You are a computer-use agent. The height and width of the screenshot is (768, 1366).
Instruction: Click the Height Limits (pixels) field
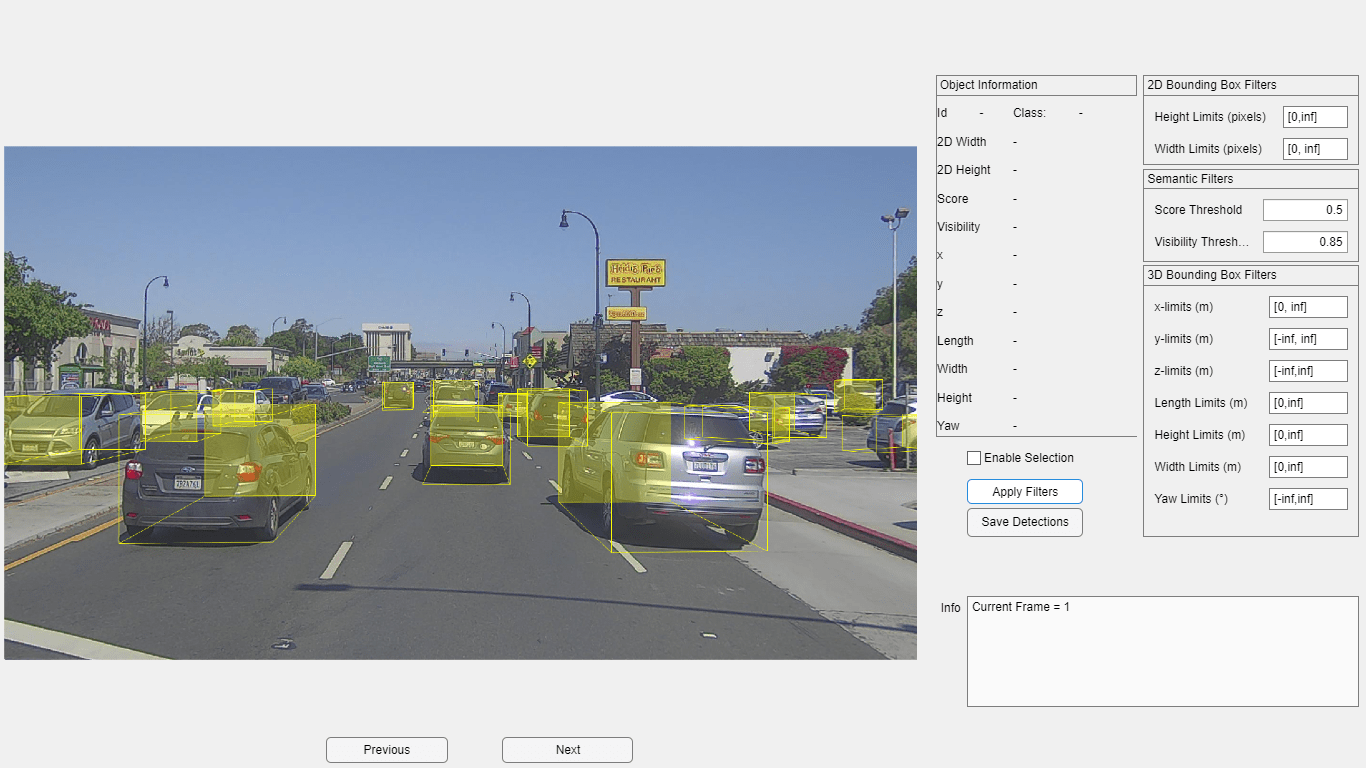pos(1315,117)
